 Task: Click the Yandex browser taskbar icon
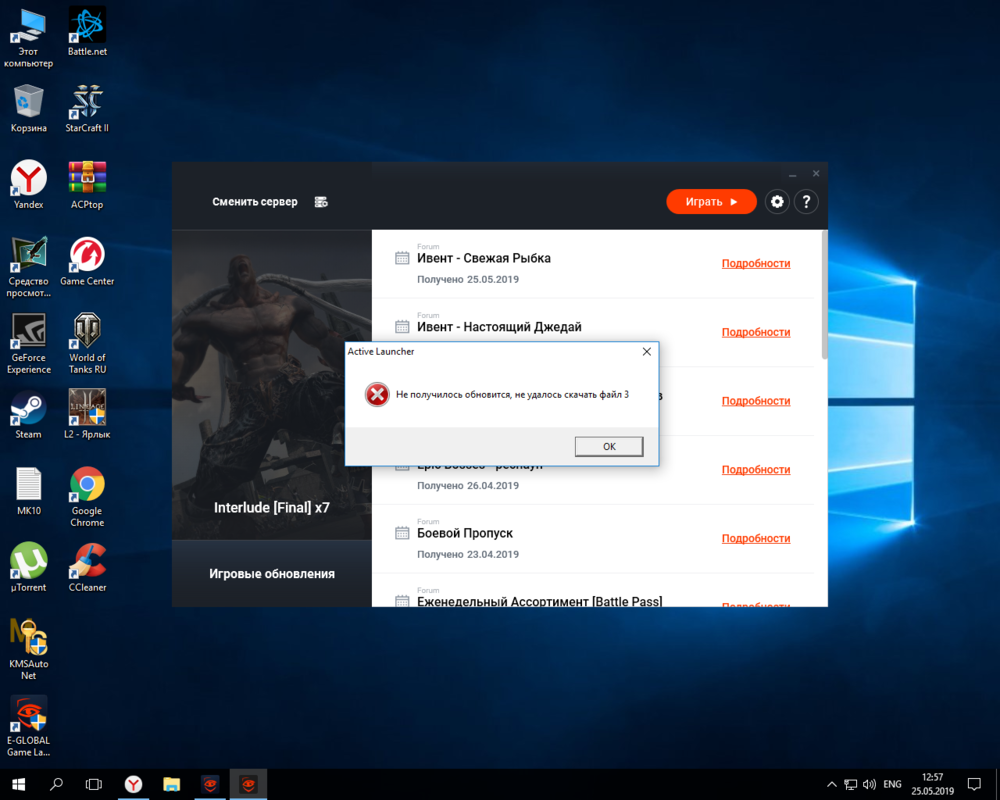click(132, 785)
